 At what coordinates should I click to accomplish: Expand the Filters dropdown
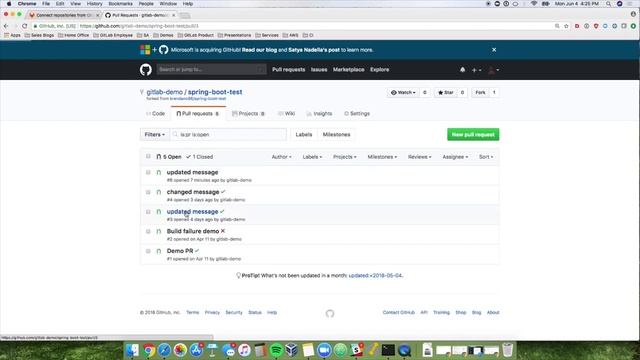pos(155,134)
